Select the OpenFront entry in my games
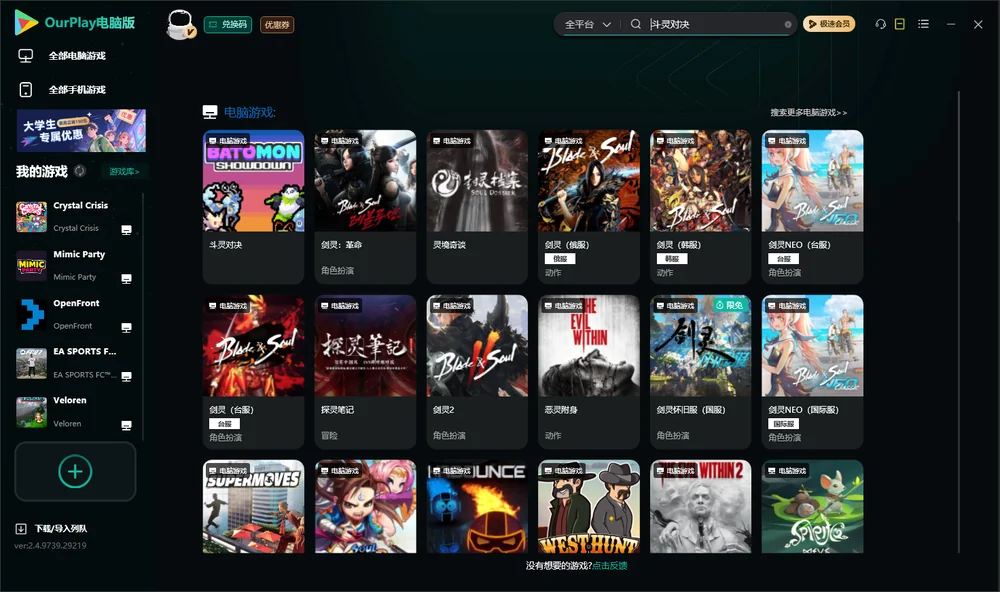Screen dimensions: 1000x592 75,314
